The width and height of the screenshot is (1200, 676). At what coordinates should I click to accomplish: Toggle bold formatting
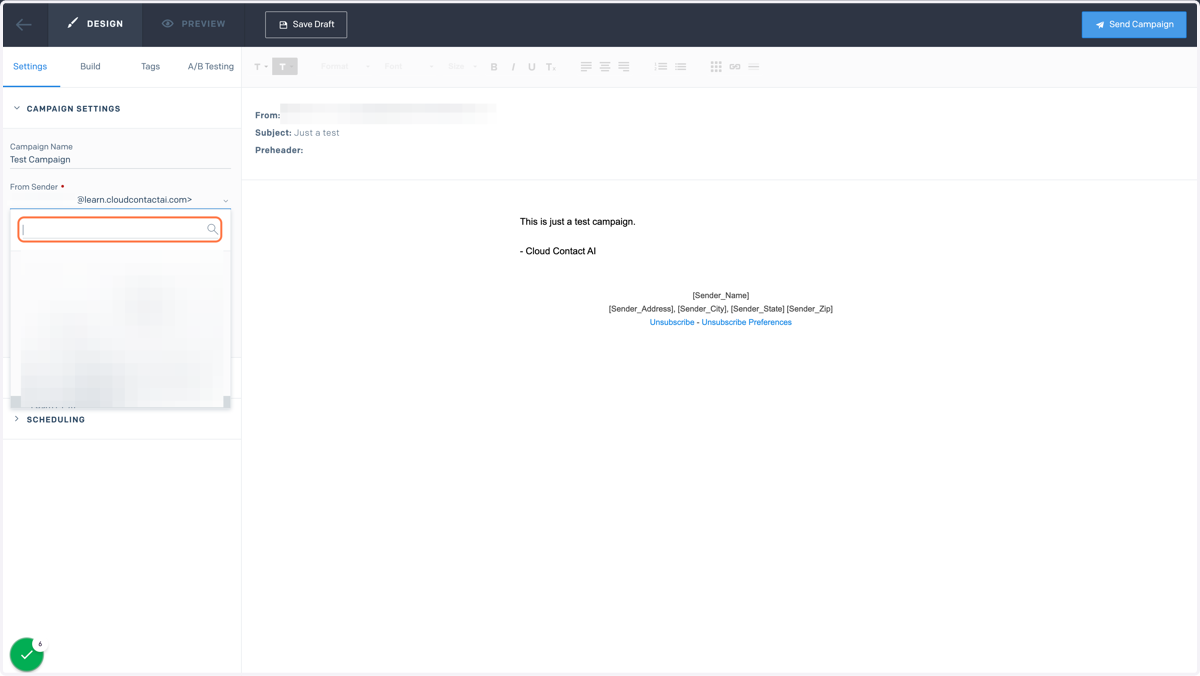494,67
